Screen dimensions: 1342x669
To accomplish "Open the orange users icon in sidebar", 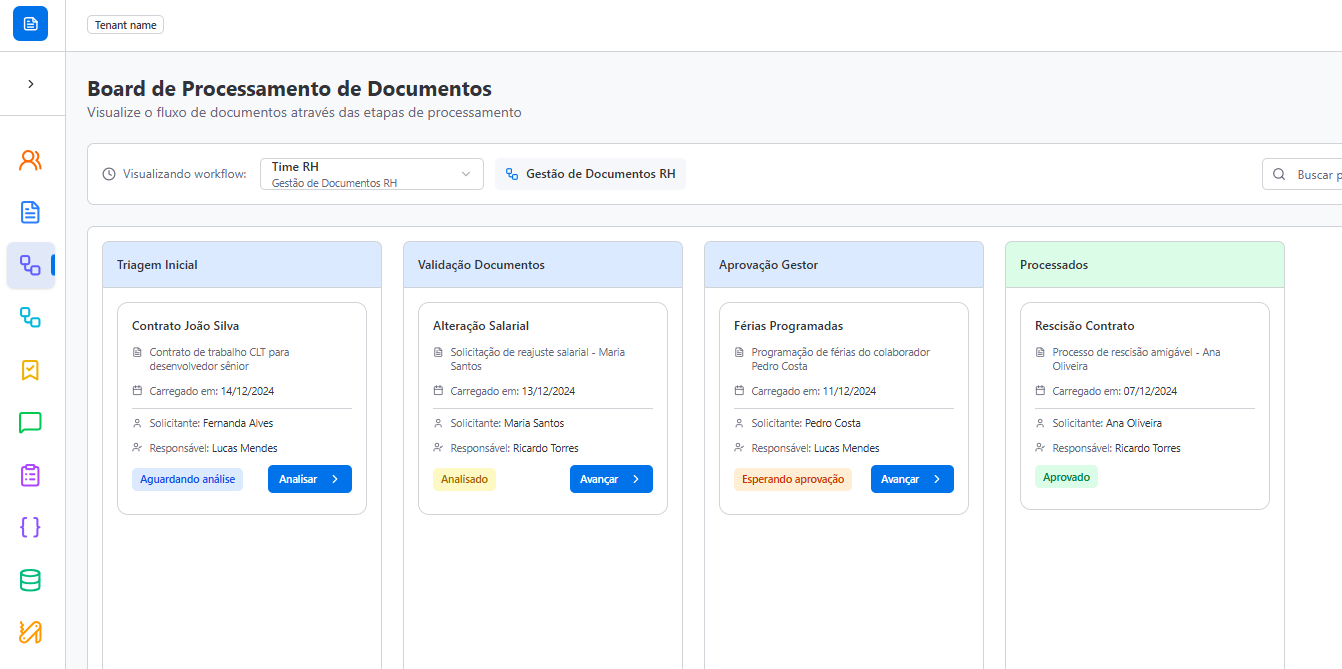I will 30,160.
